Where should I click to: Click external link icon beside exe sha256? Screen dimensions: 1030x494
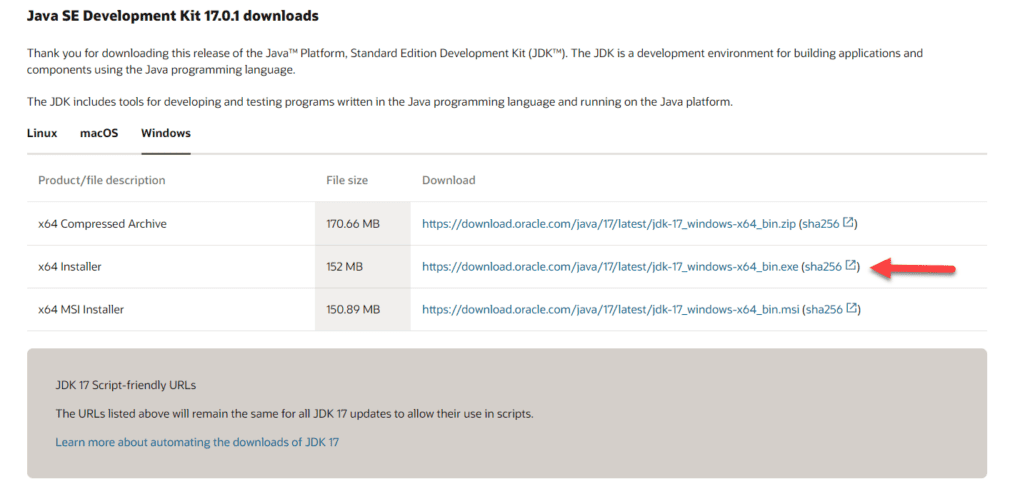coord(851,266)
